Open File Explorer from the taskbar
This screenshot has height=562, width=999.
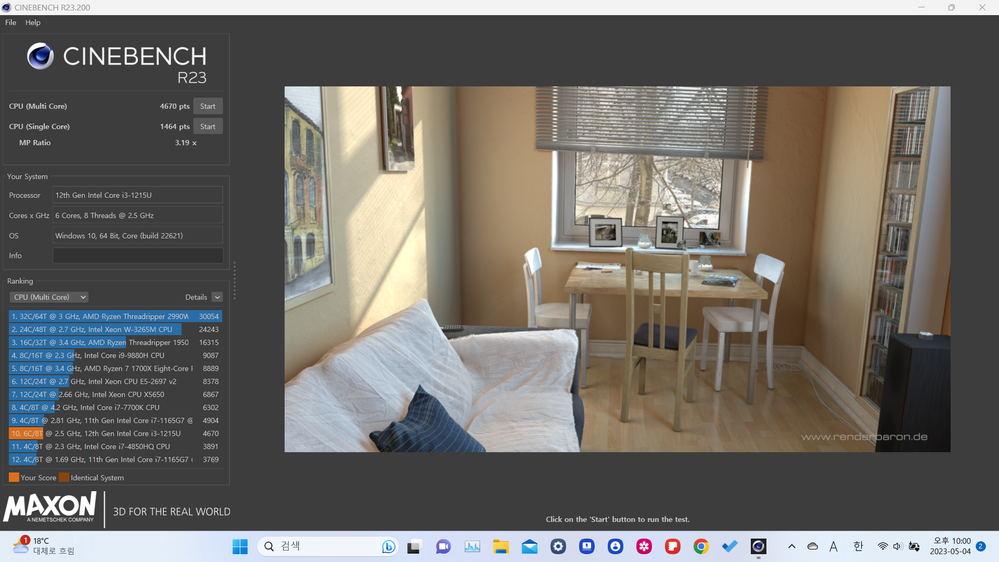(501, 547)
